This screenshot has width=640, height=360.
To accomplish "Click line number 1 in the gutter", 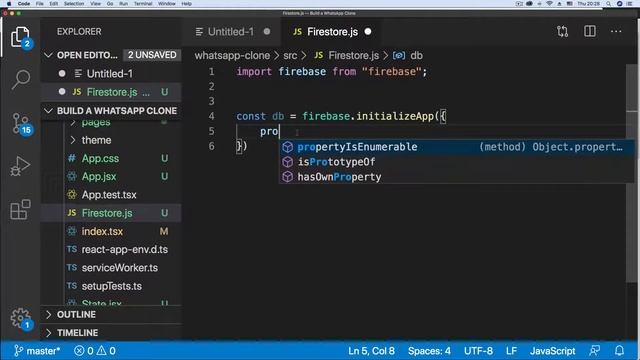I will (211, 72).
